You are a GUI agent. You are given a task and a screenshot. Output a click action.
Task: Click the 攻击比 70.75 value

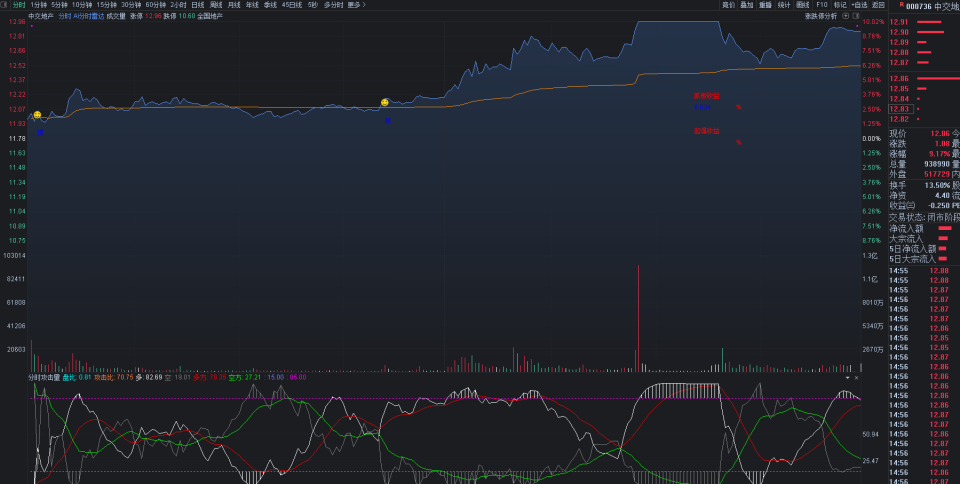114,378
